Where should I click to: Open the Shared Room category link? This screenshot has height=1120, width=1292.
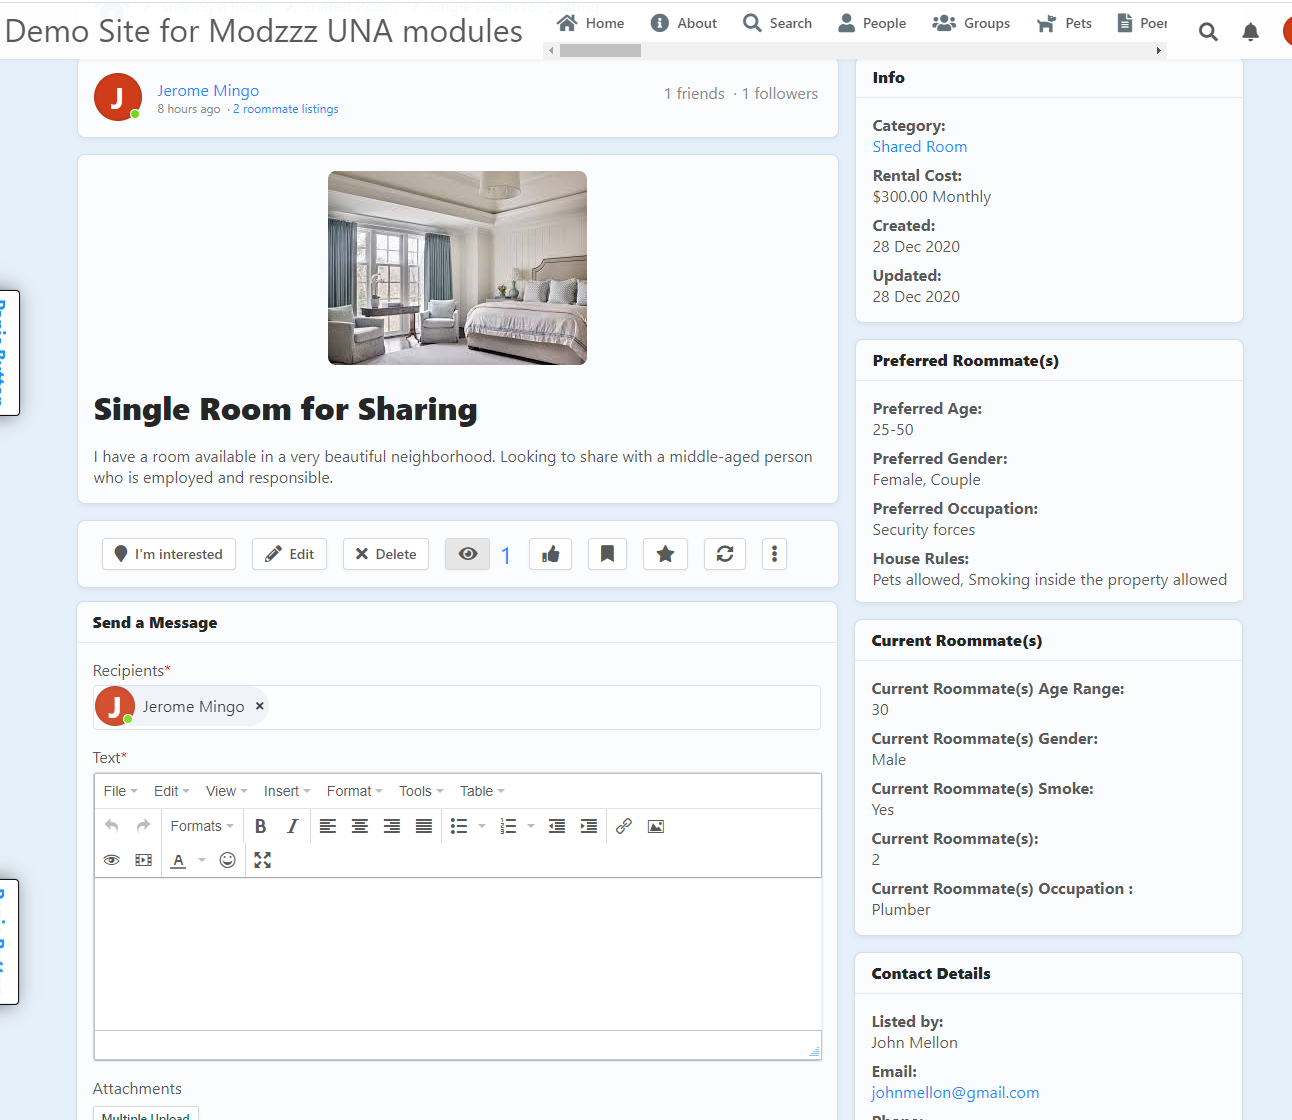[919, 147]
